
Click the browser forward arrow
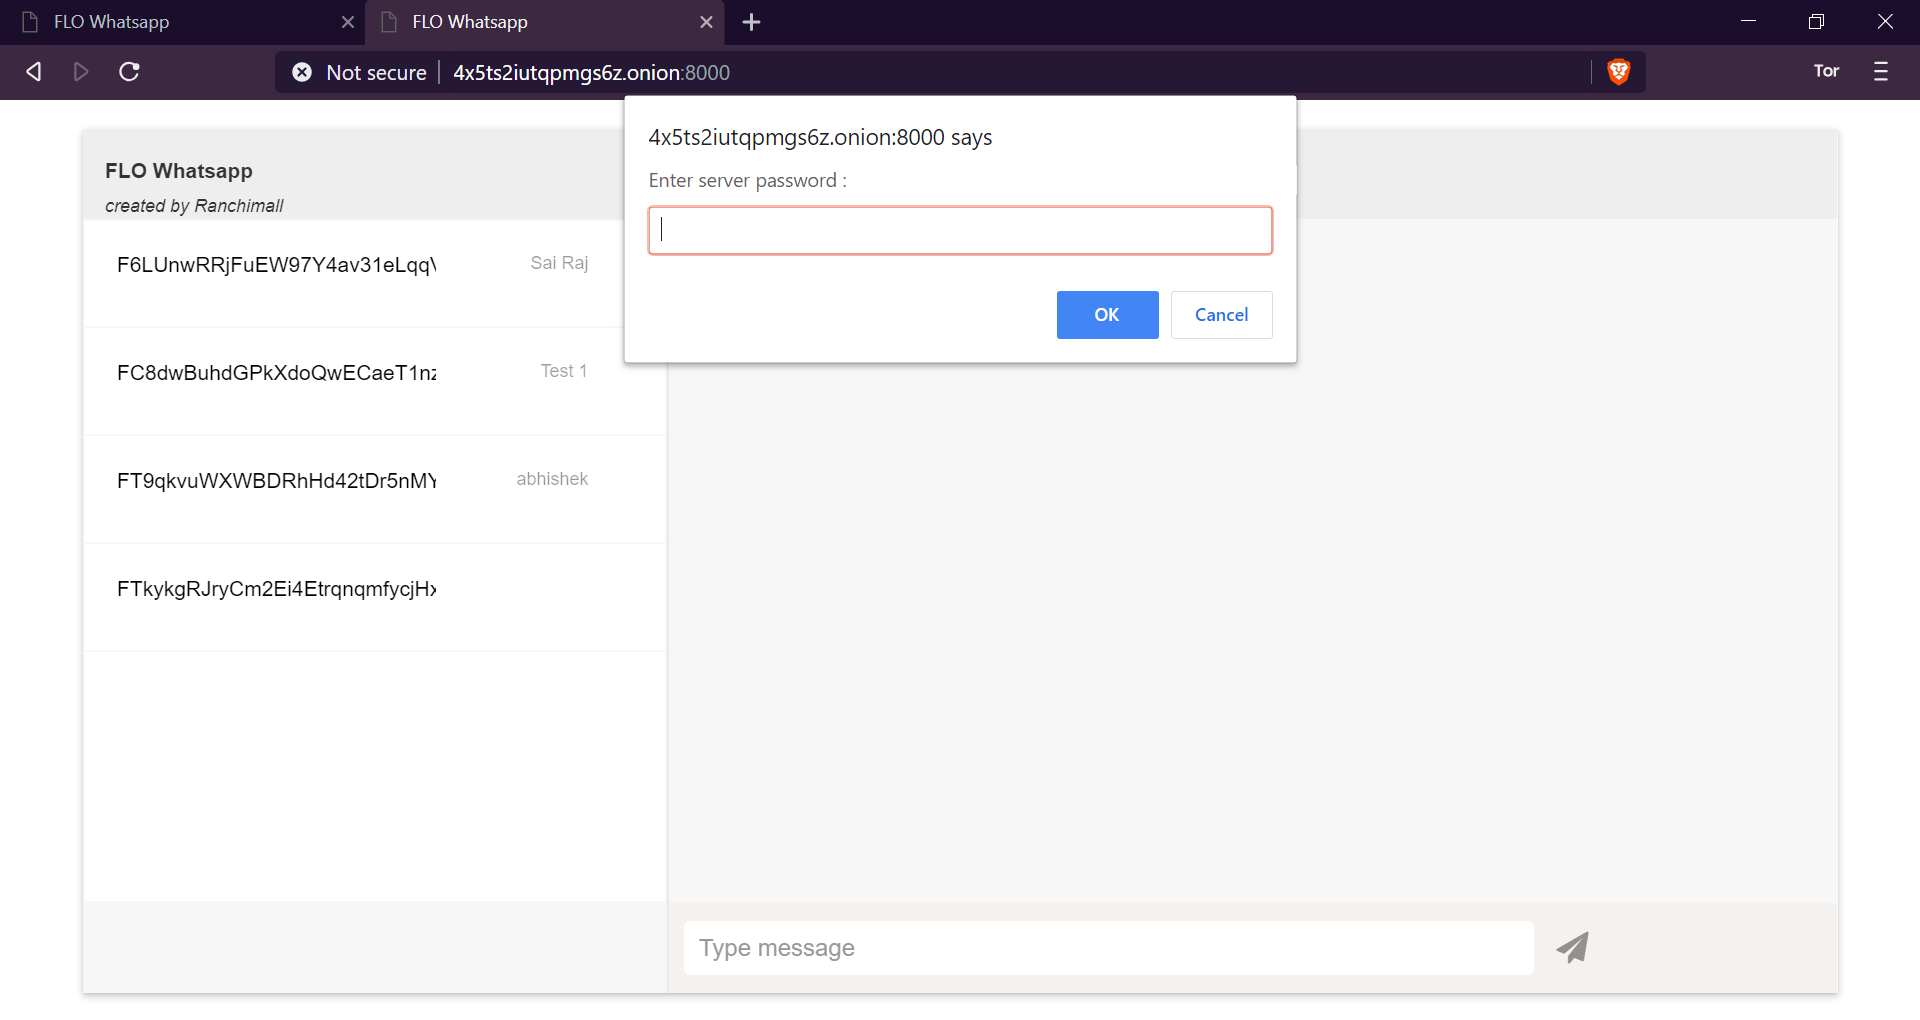tap(81, 72)
